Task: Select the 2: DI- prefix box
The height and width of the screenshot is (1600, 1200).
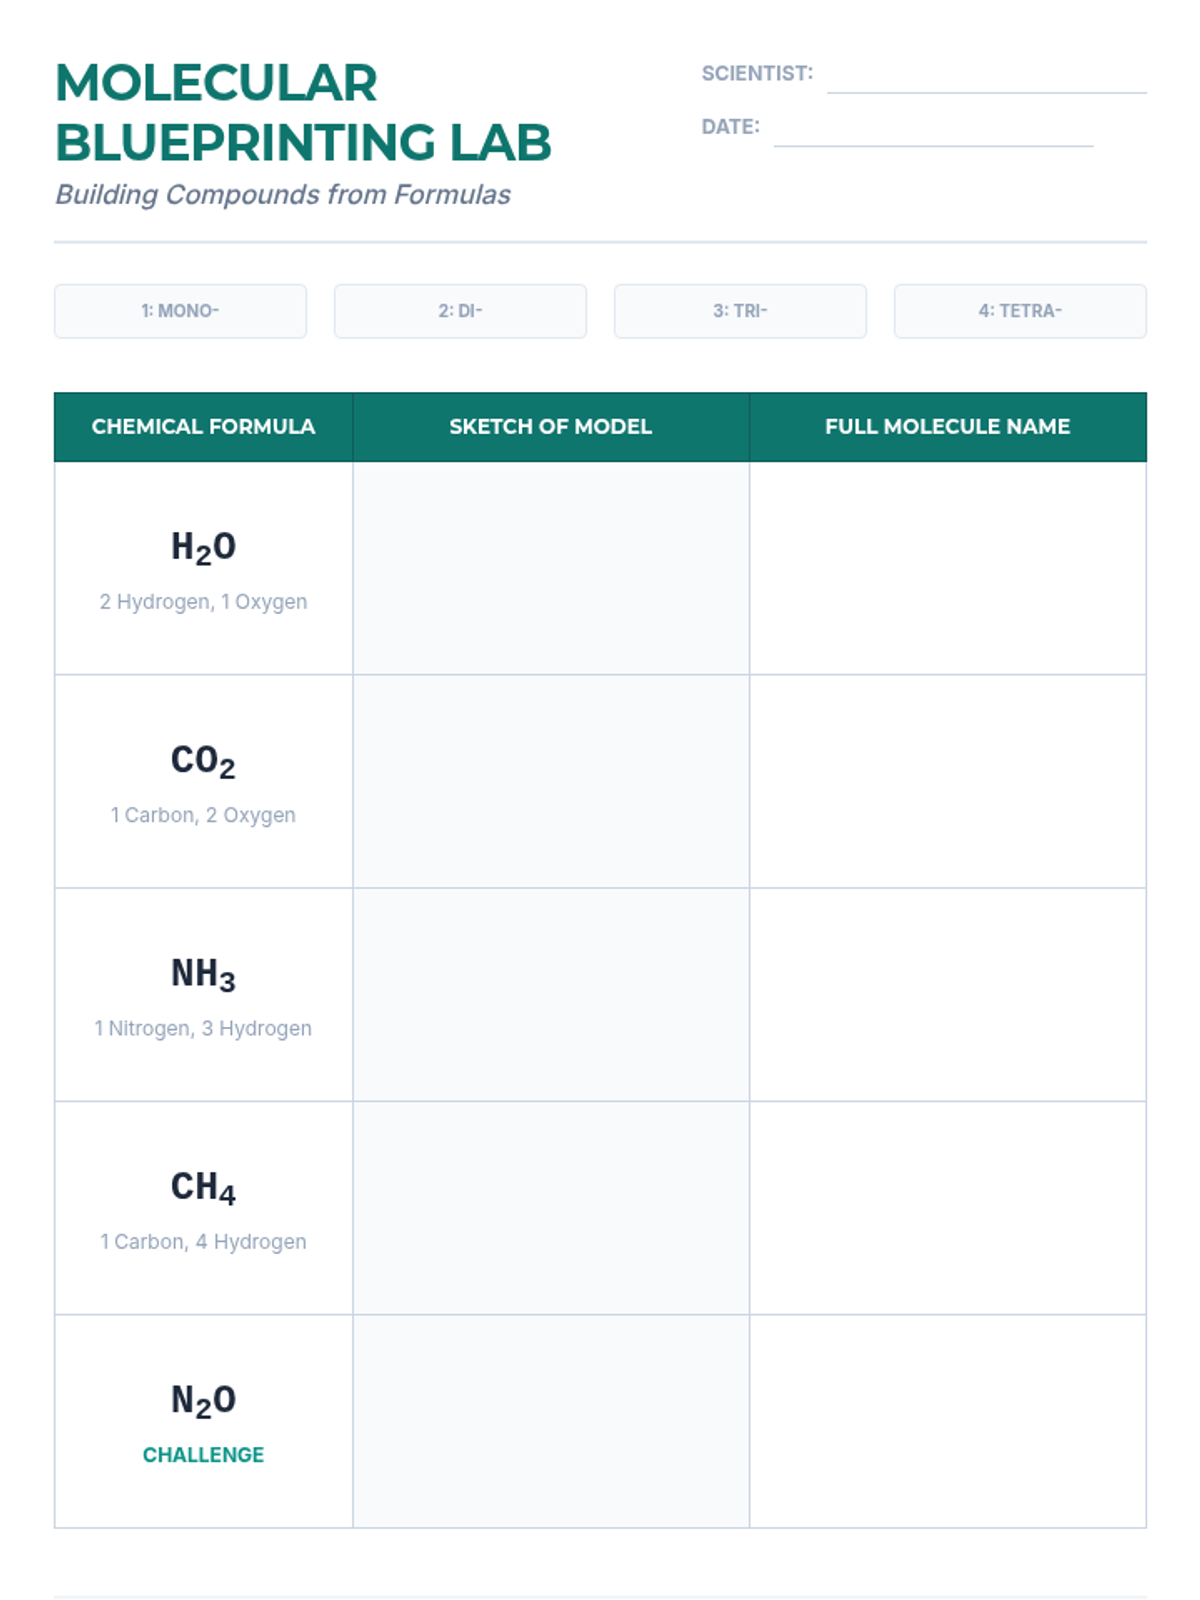Action: click(x=460, y=311)
